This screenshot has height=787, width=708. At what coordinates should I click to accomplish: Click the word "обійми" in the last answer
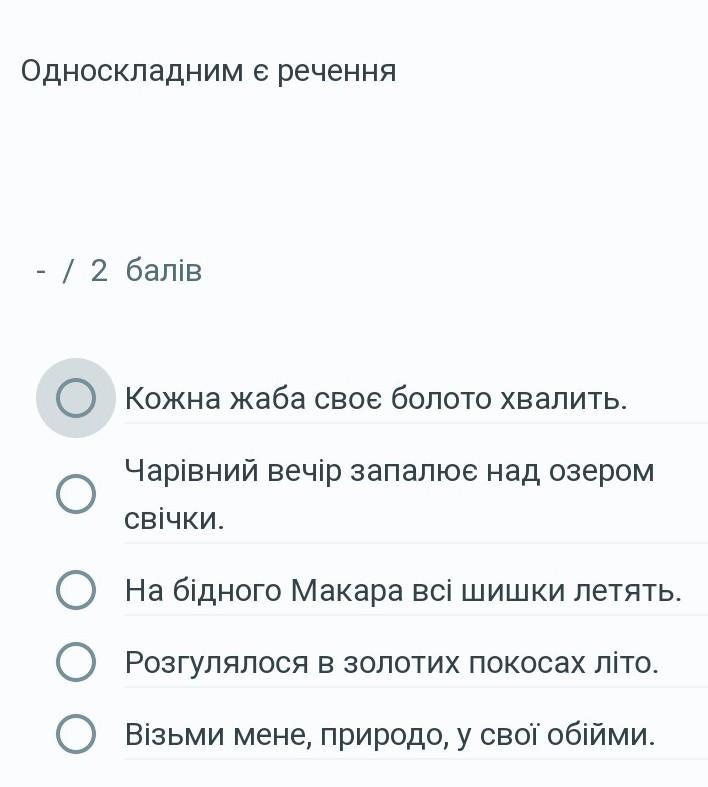pyautogui.click(x=601, y=735)
